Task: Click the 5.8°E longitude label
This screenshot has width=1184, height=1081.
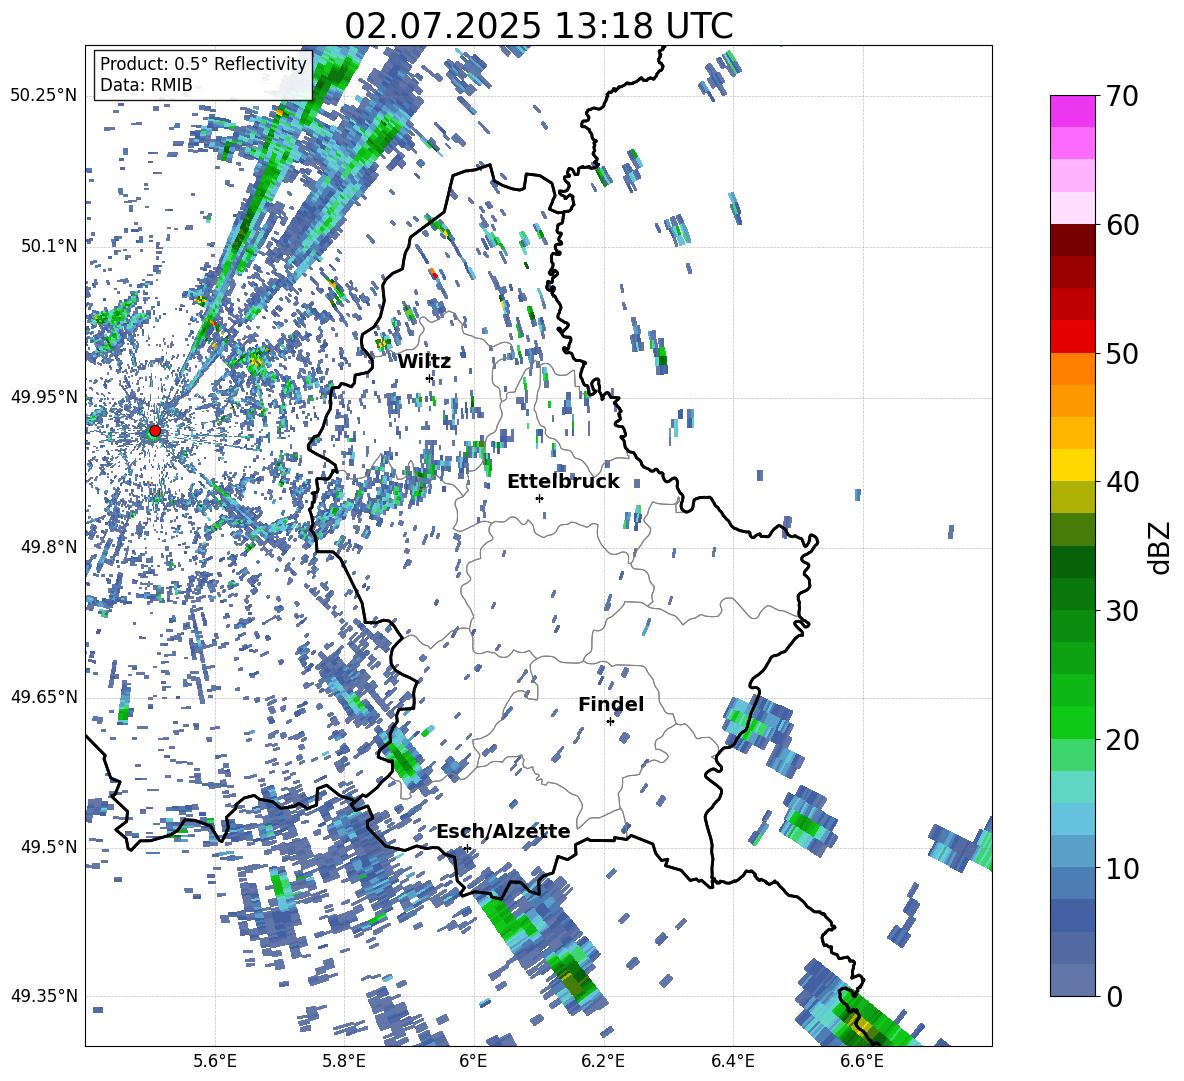Action: point(344,1061)
